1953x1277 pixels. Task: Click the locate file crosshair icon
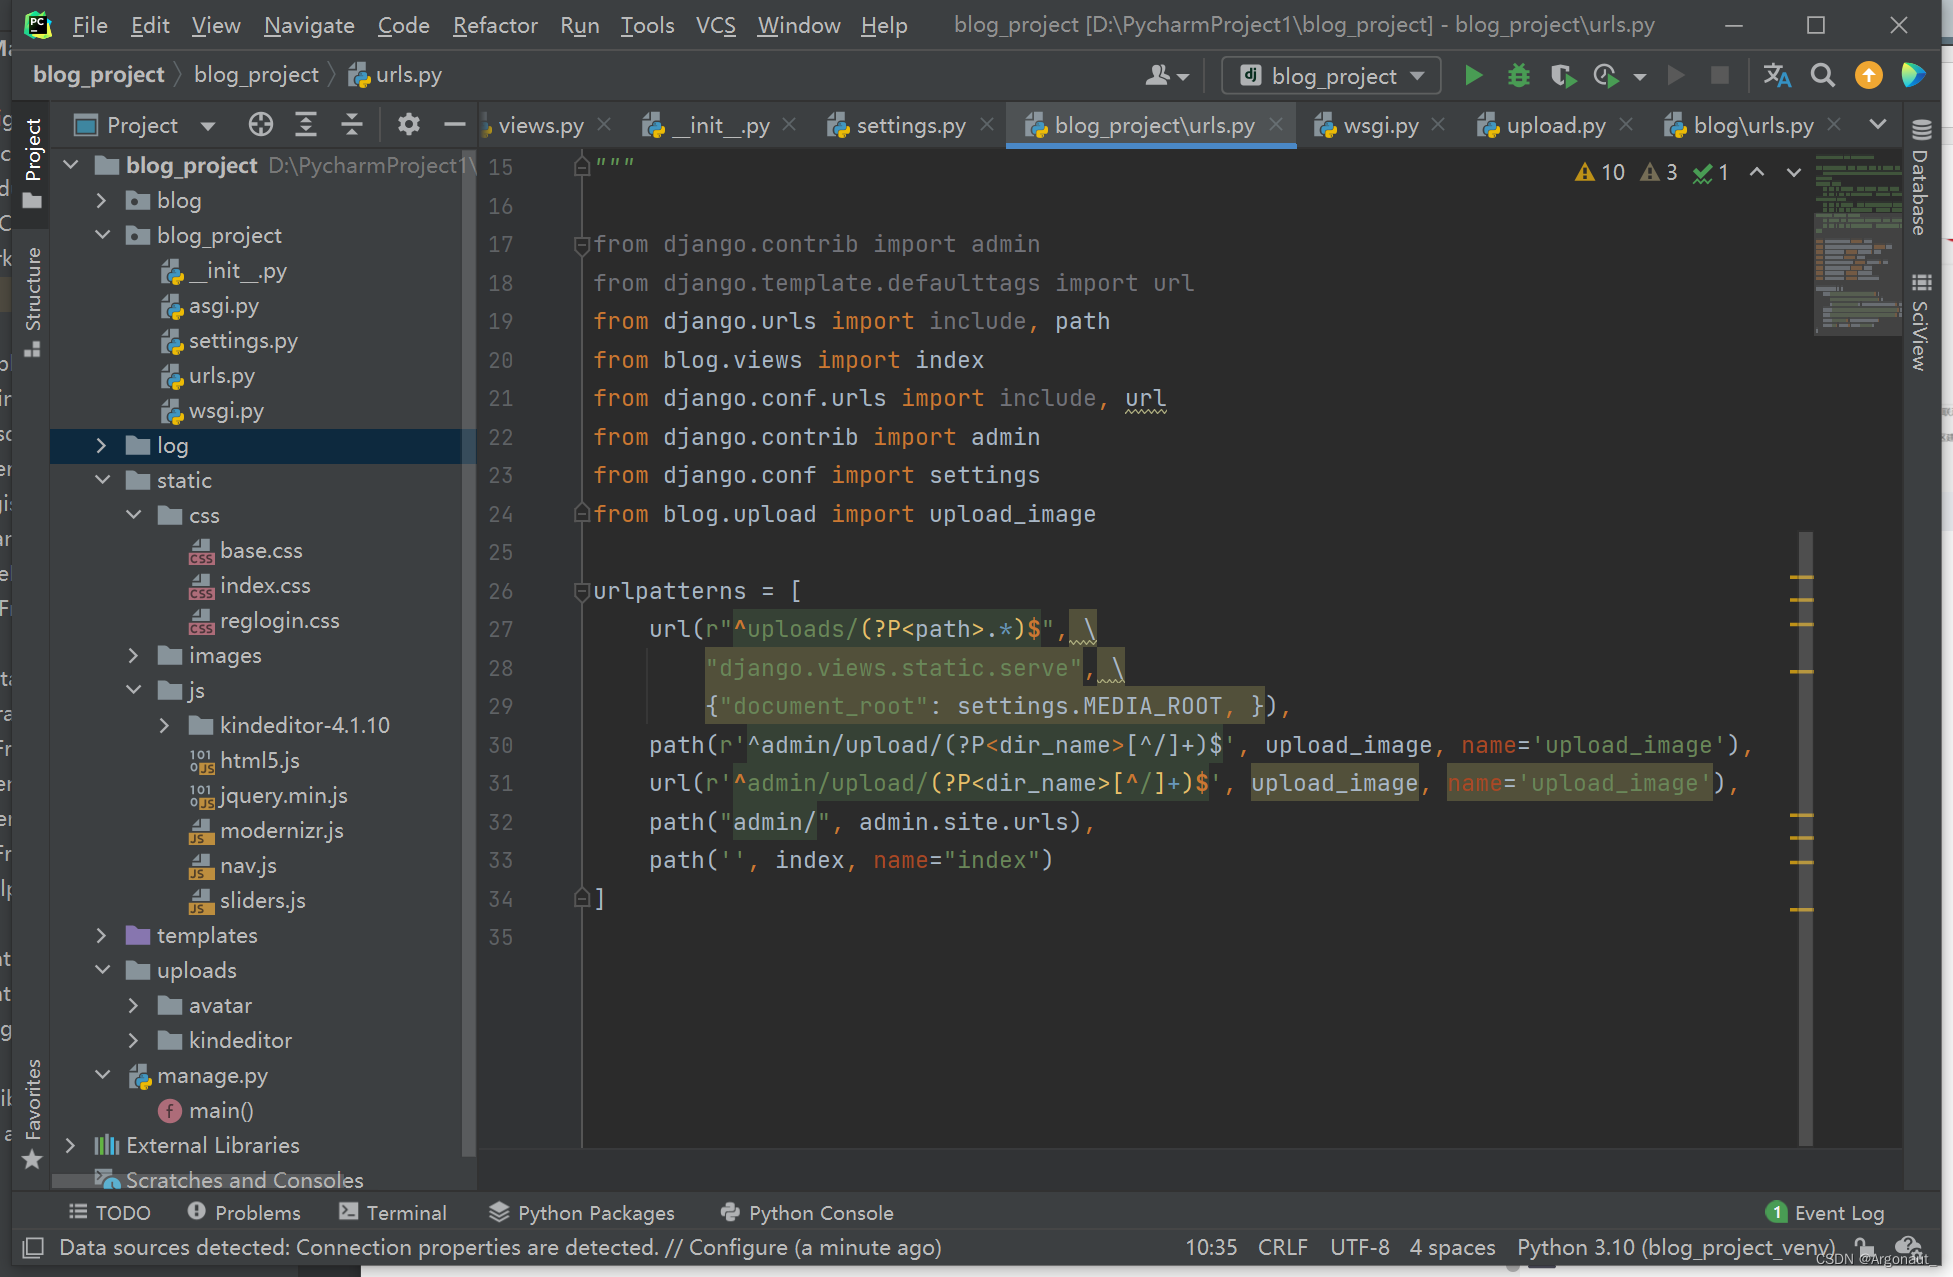coord(260,125)
